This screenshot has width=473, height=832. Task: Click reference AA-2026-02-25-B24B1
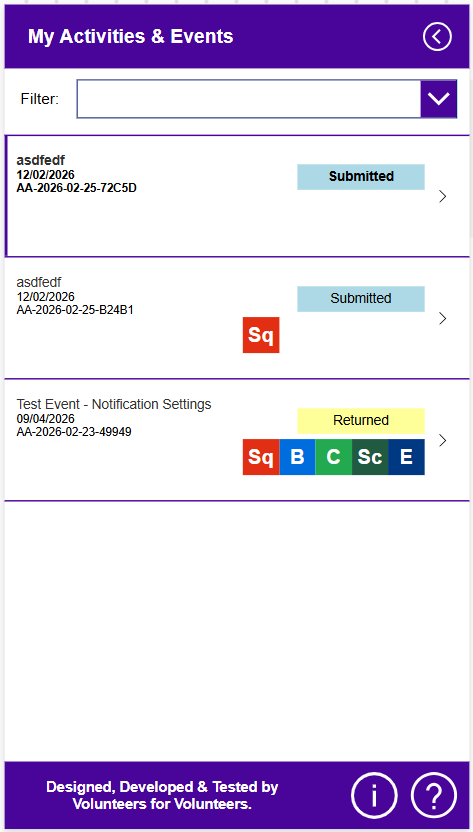[x=75, y=310]
